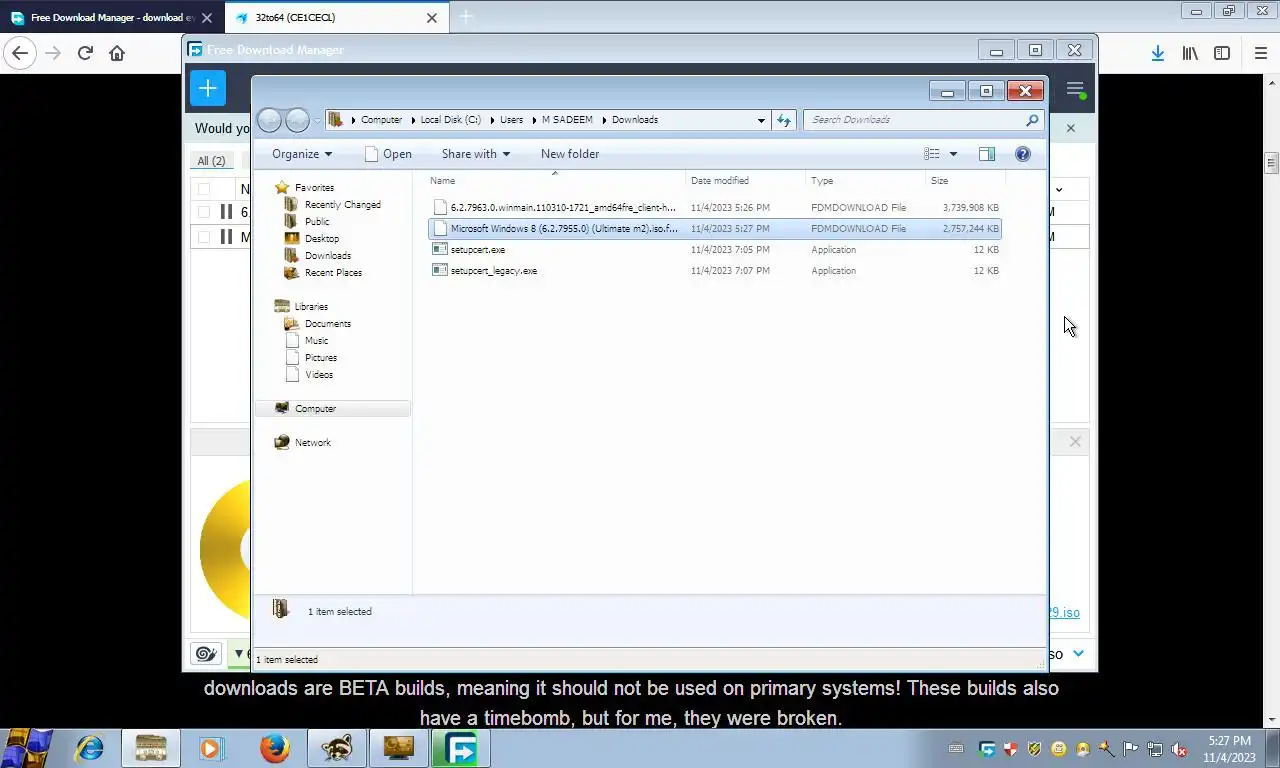Change your view icon in Explorer
Image resolution: width=1280 pixels, height=768 pixels.
click(x=932, y=154)
